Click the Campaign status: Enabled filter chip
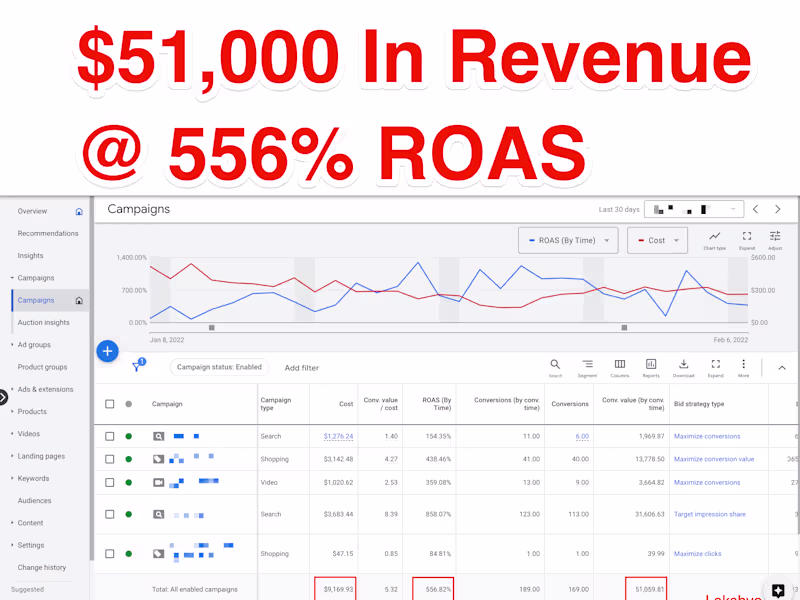This screenshot has width=800, height=600. point(219,367)
